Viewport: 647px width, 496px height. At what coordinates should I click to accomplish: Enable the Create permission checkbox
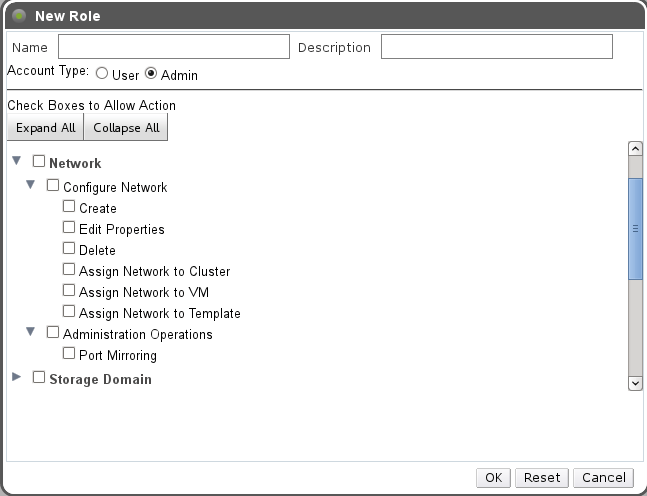coord(69,207)
